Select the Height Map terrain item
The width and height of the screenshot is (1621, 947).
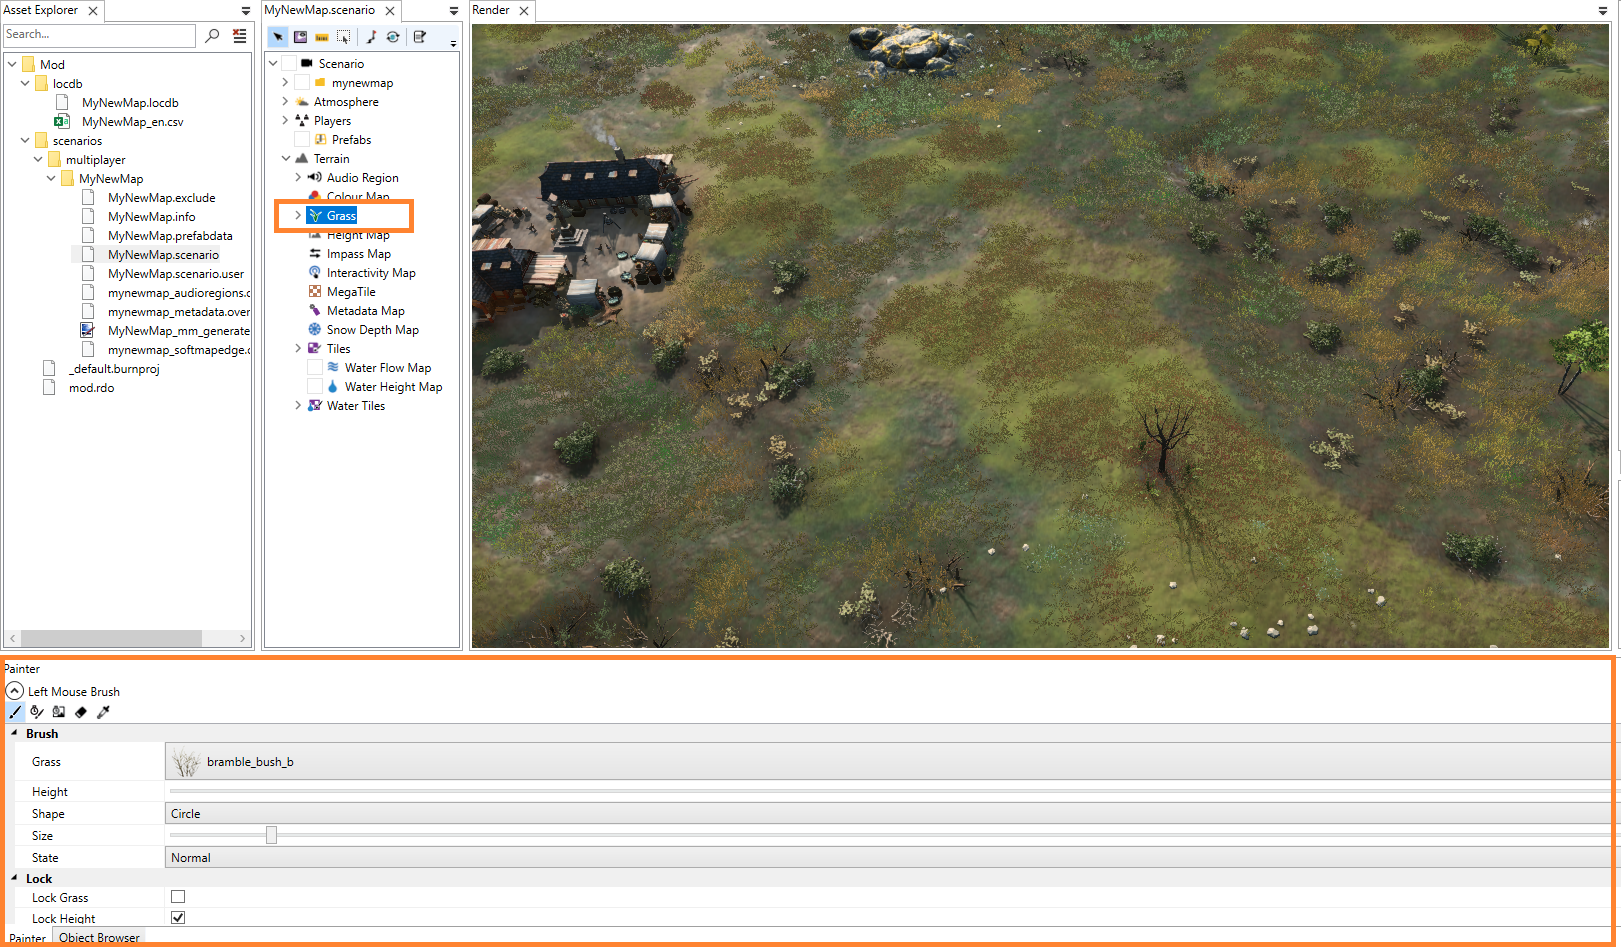tap(358, 235)
